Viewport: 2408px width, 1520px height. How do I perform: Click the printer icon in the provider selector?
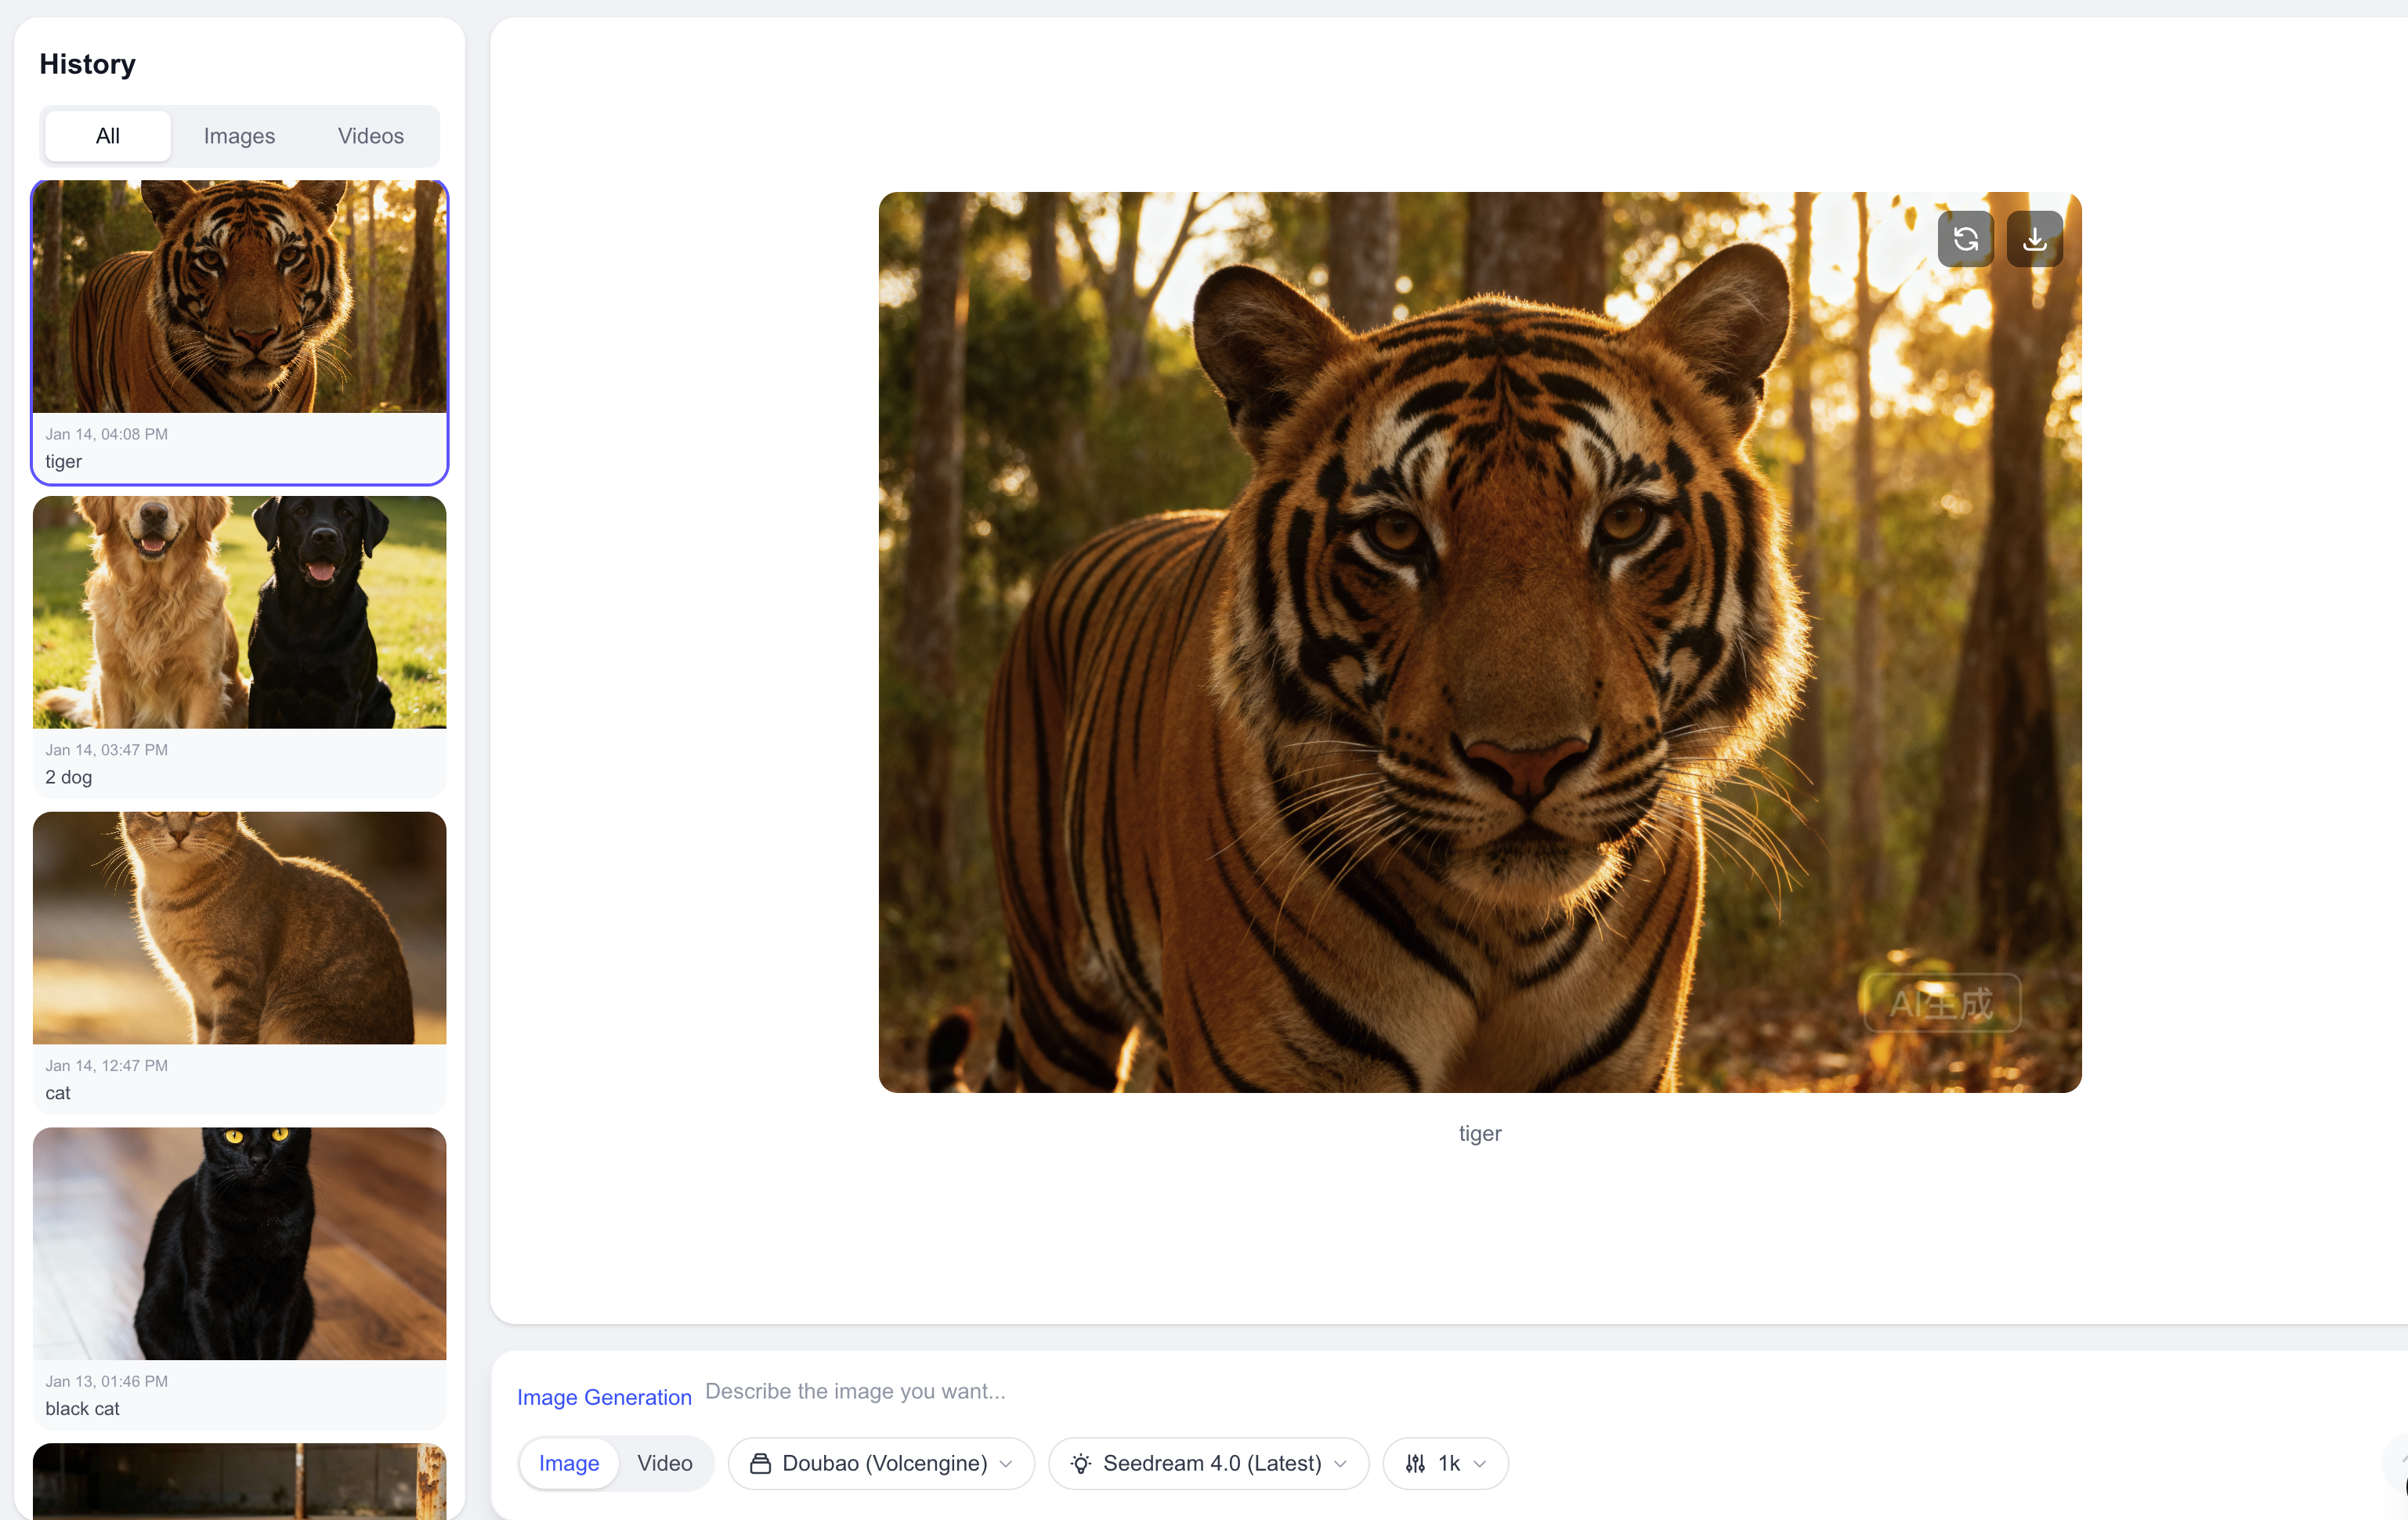(x=761, y=1463)
